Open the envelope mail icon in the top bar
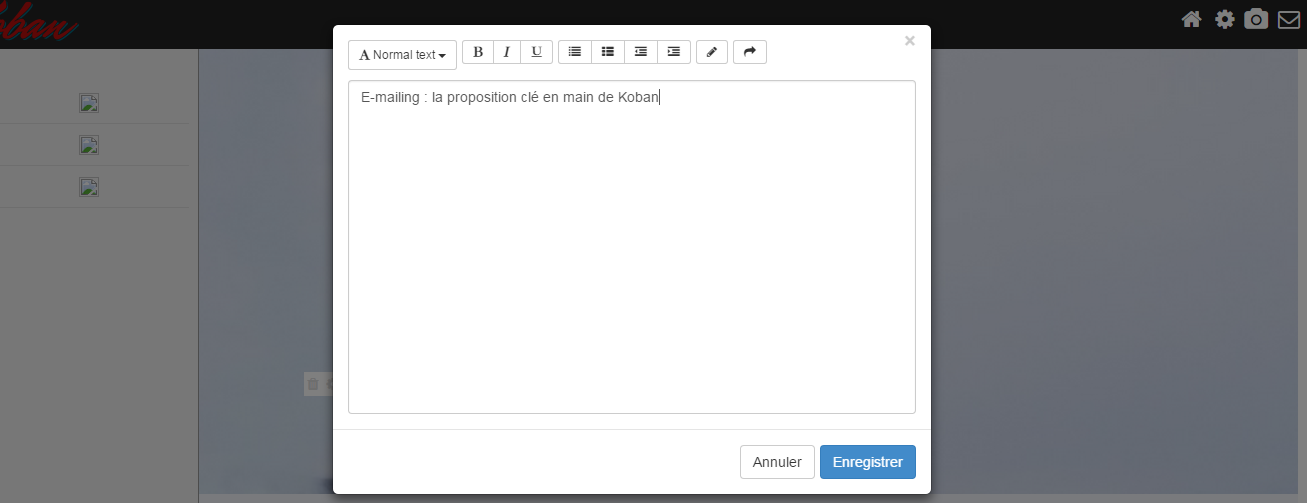This screenshot has width=1307, height=503. pos(1289,19)
